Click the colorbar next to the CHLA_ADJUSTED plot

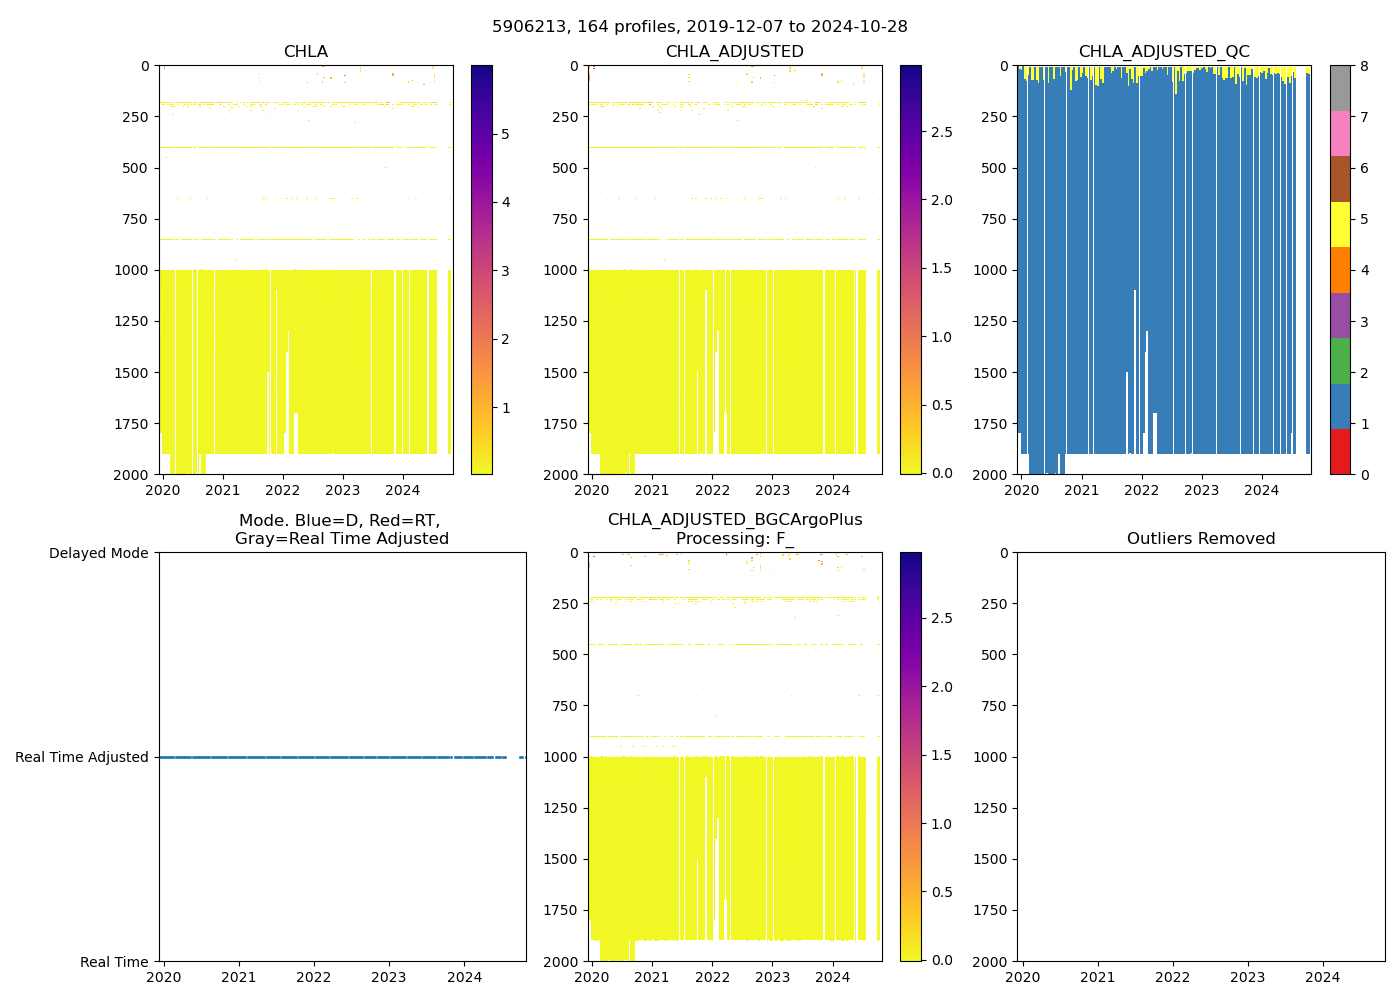[910, 270]
